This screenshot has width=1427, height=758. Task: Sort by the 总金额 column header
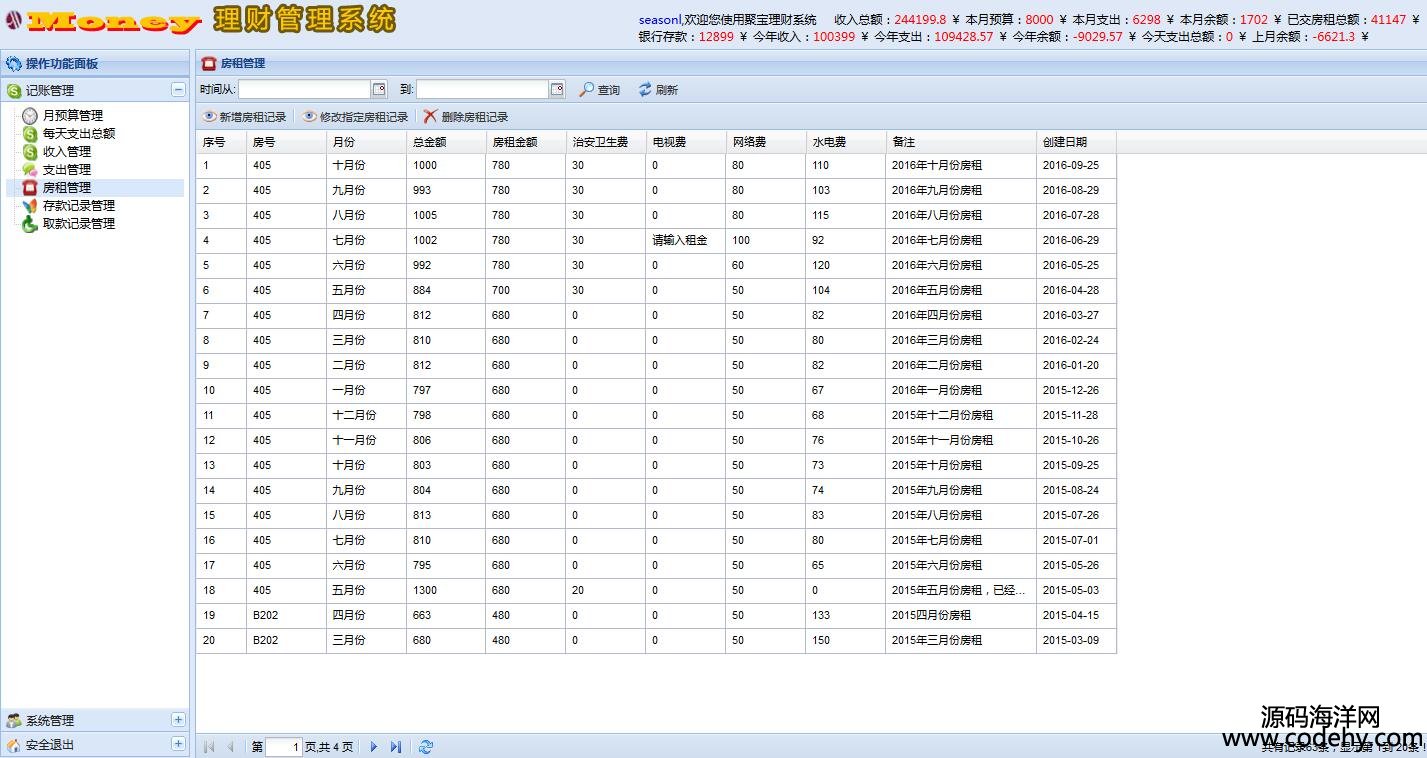point(444,142)
